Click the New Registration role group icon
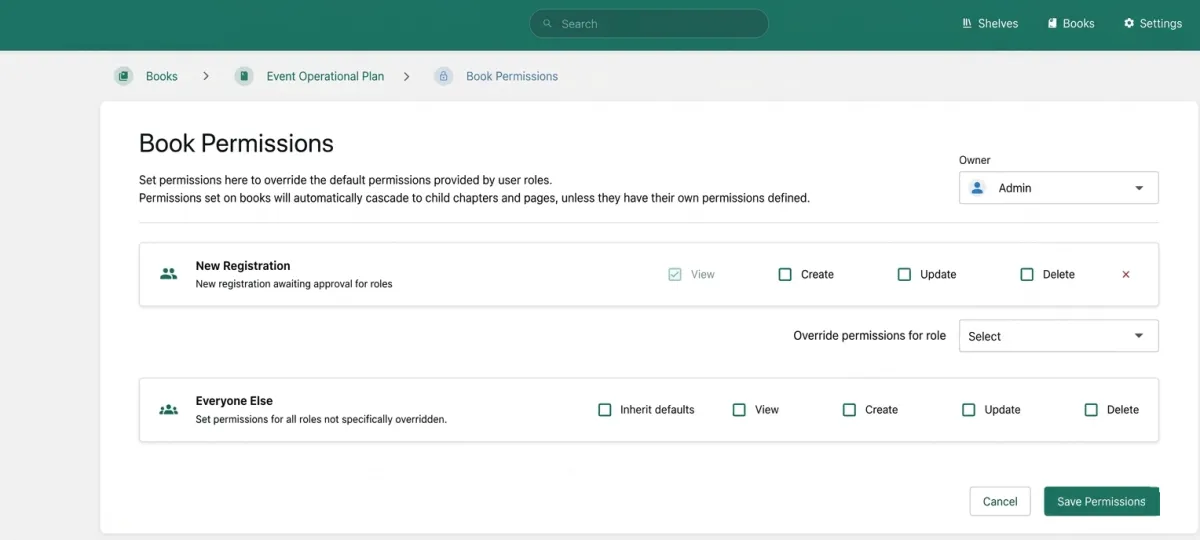The height and width of the screenshot is (540, 1200). (x=168, y=273)
